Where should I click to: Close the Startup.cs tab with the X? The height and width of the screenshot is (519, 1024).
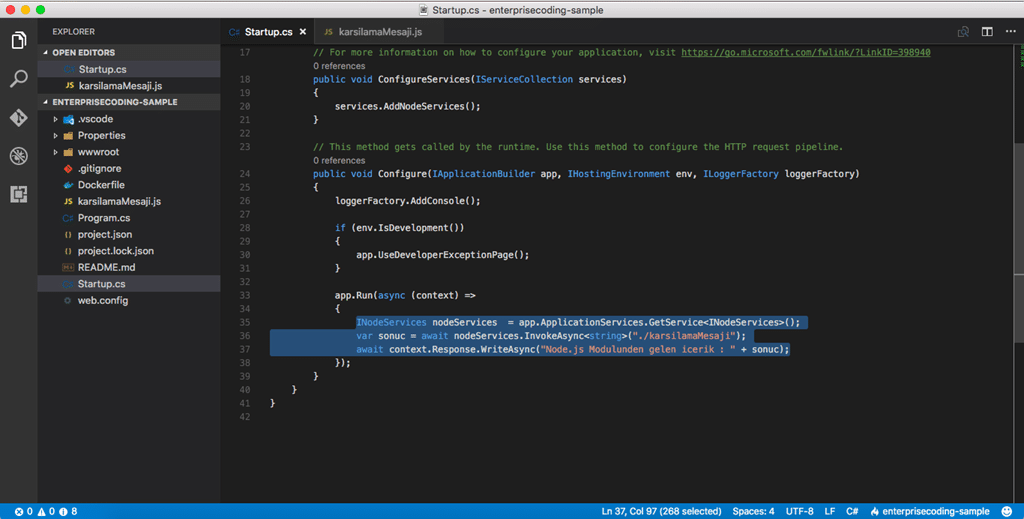(302, 31)
